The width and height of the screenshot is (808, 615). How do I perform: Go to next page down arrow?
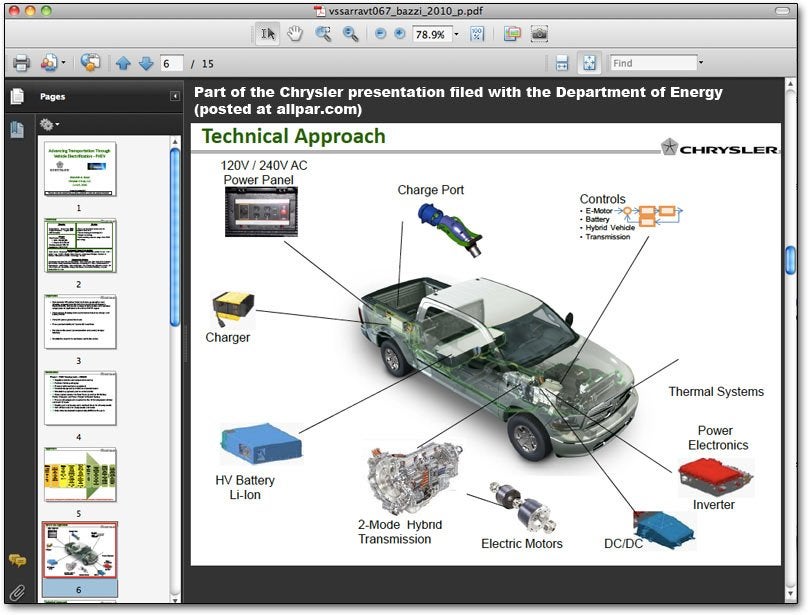click(x=146, y=63)
